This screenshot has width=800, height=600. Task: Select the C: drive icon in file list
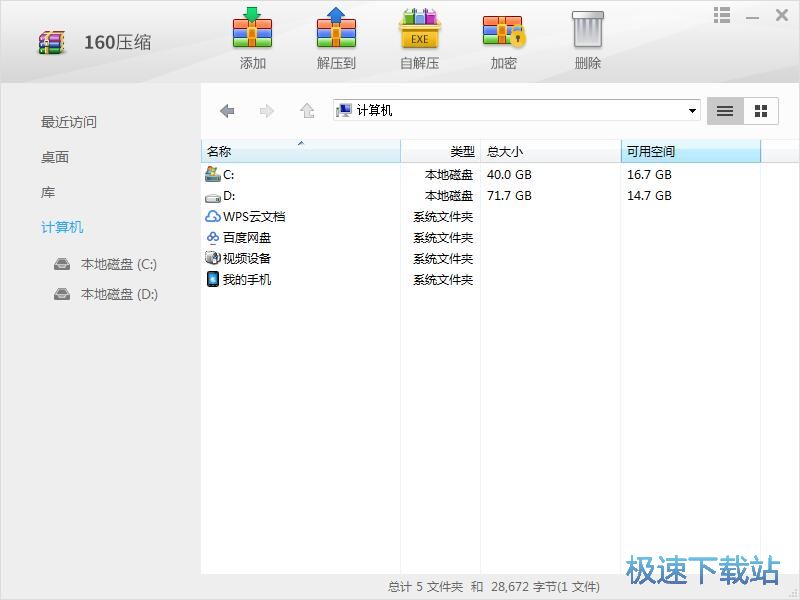click(212, 174)
